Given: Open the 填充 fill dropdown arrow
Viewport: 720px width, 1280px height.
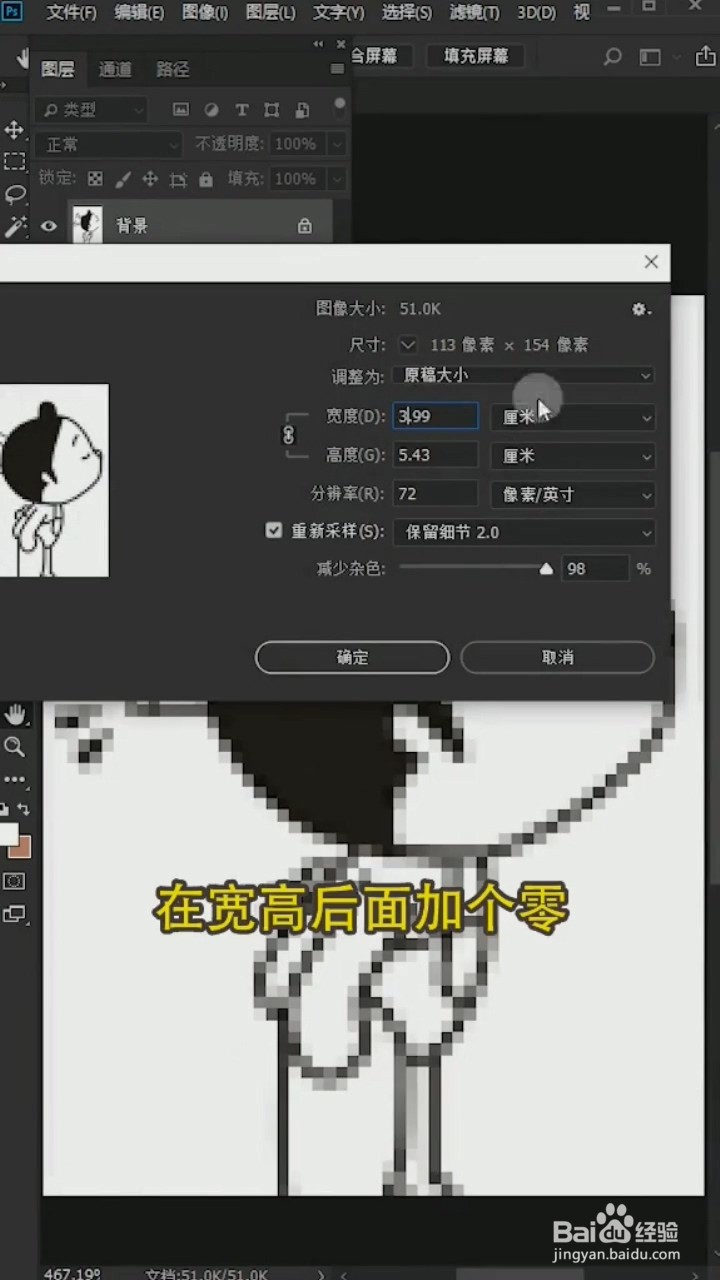Looking at the screenshot, I should pos(337,179).
